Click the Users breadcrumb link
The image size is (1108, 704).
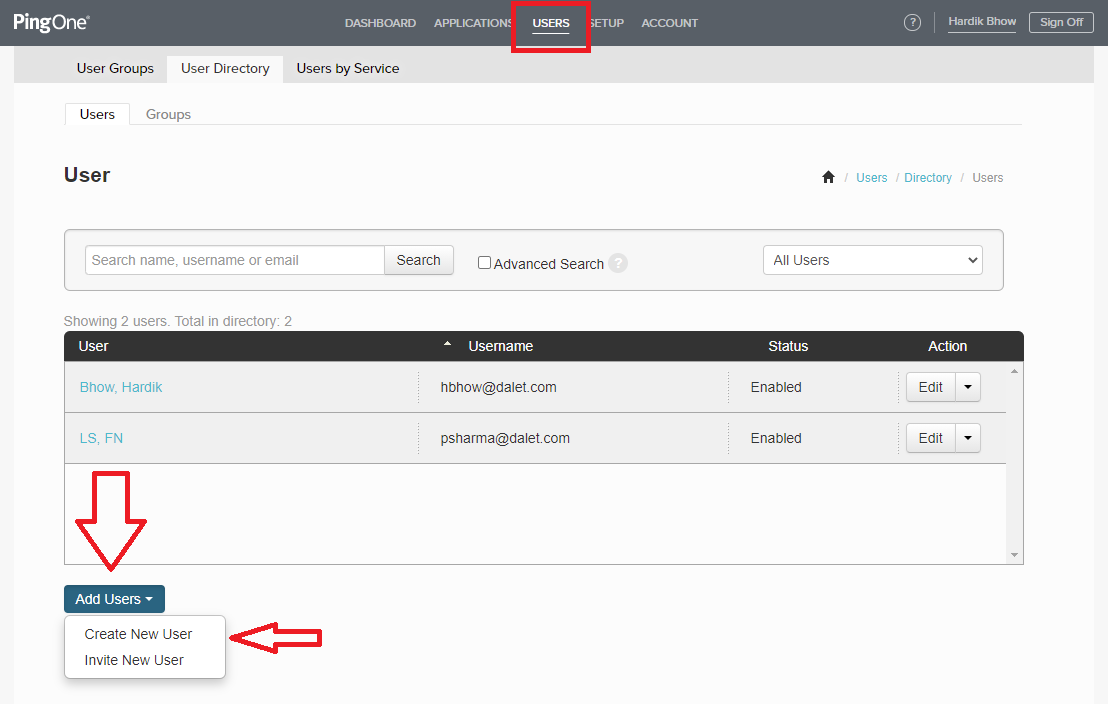(x=871, y=177)
